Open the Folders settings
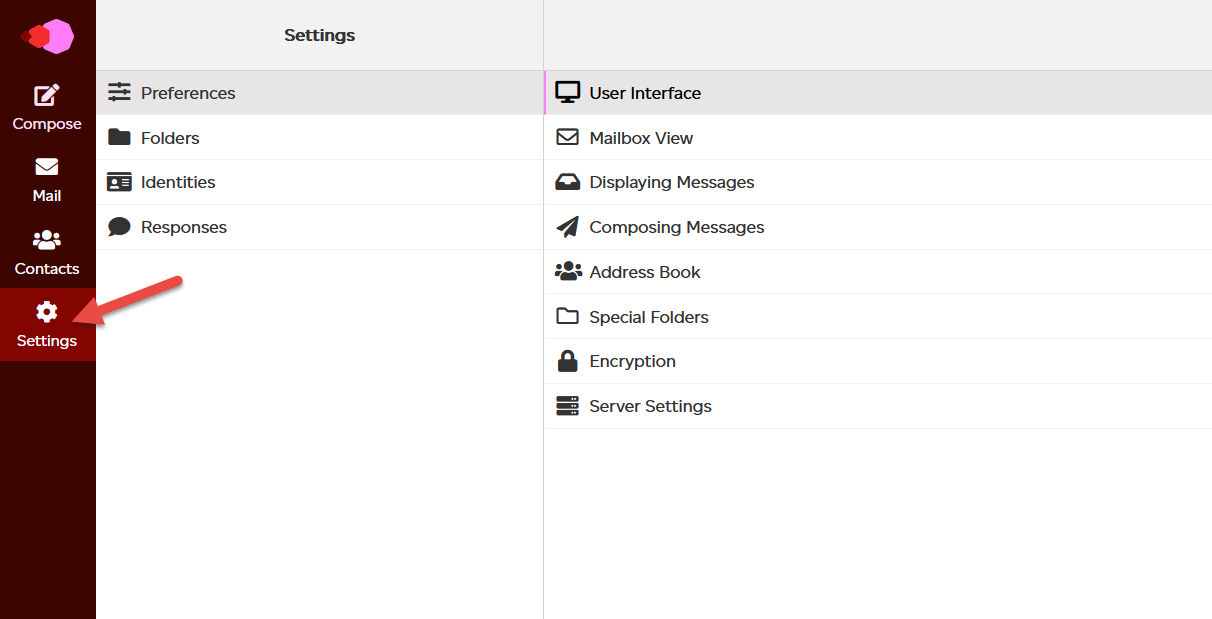Image resolution: width=1212 pixels, height=619 pixels. 170,137
